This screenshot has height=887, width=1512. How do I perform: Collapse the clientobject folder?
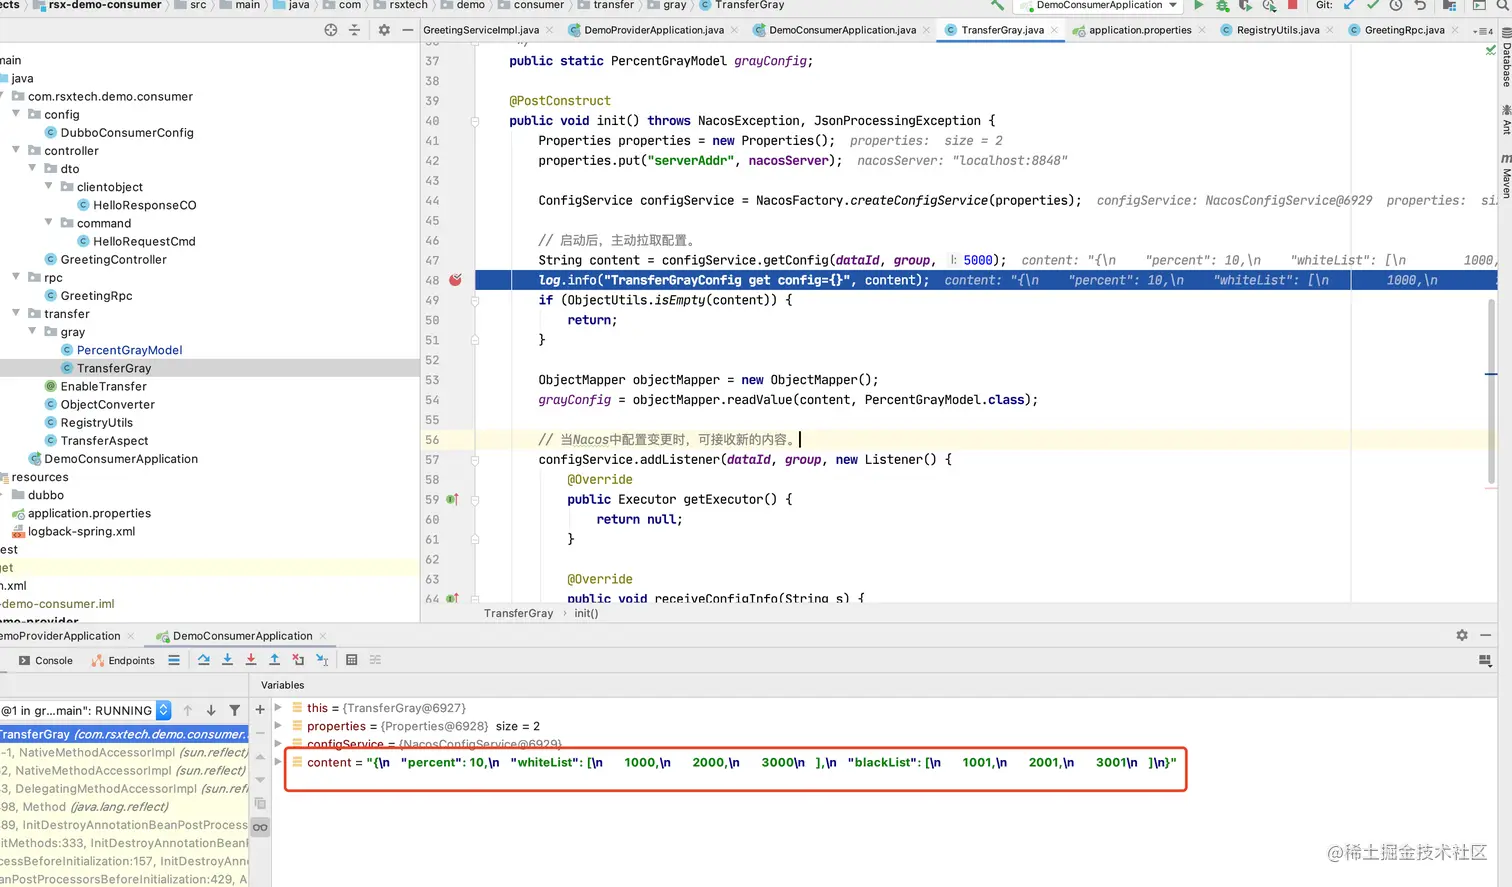click(x=49, y=186)
